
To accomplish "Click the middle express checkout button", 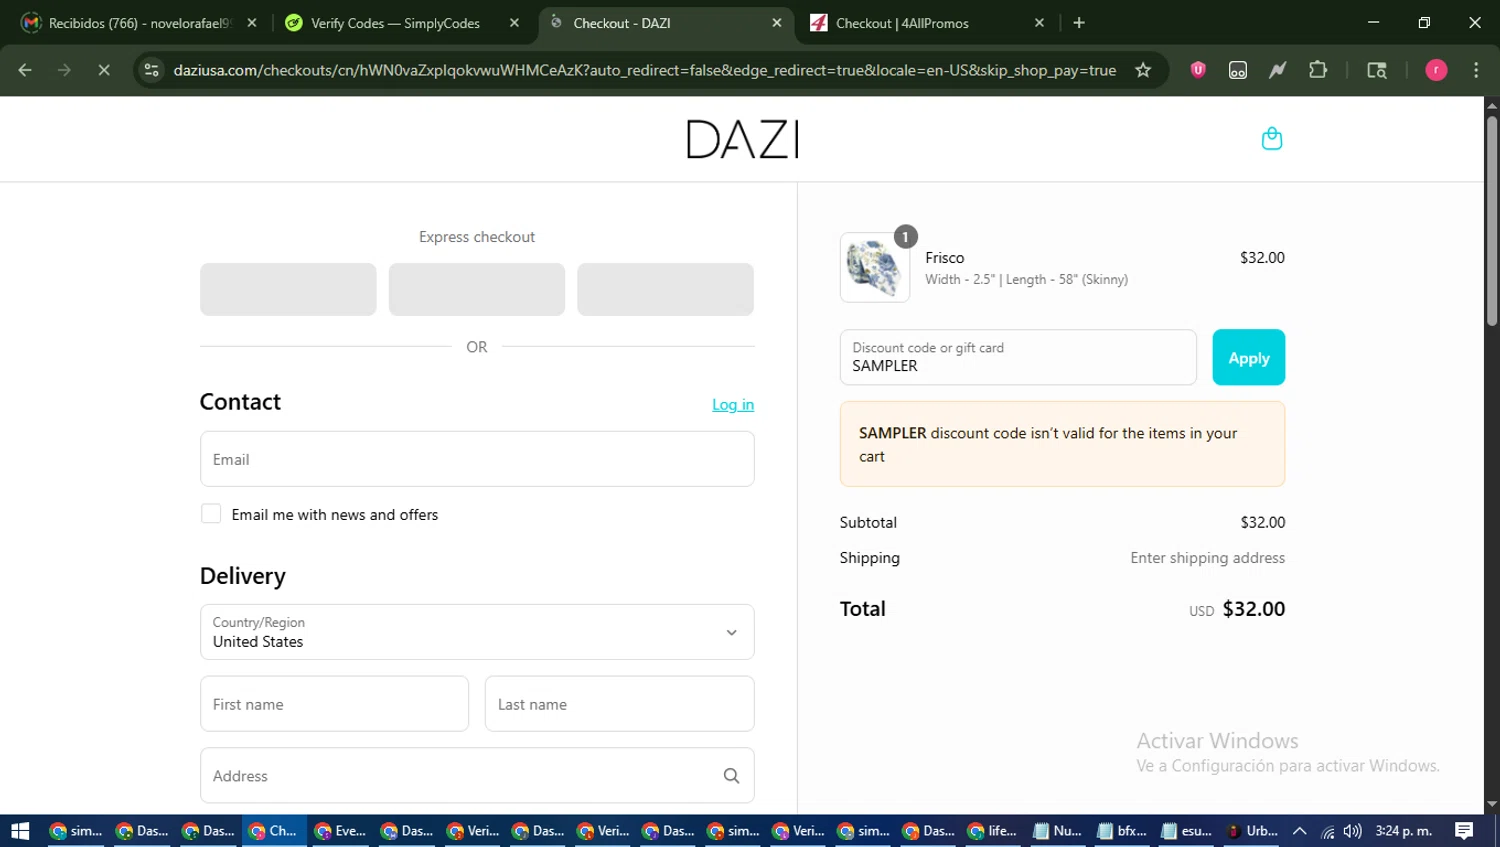I will click(x=477, y=289).
